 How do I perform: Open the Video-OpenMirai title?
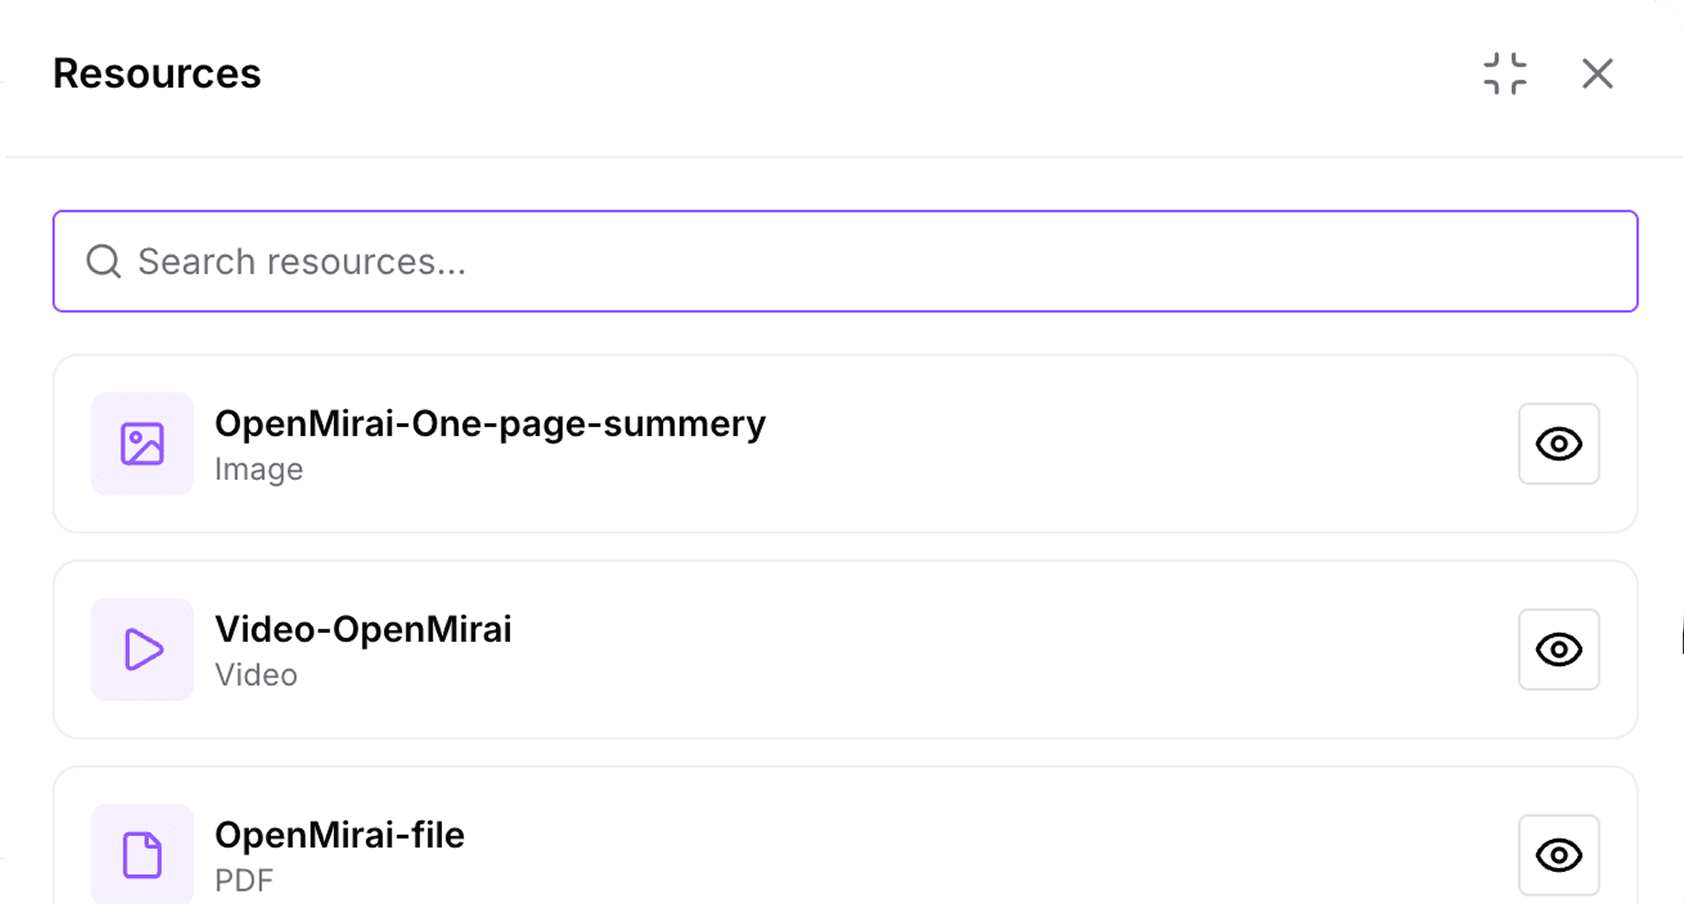[363, 630]
